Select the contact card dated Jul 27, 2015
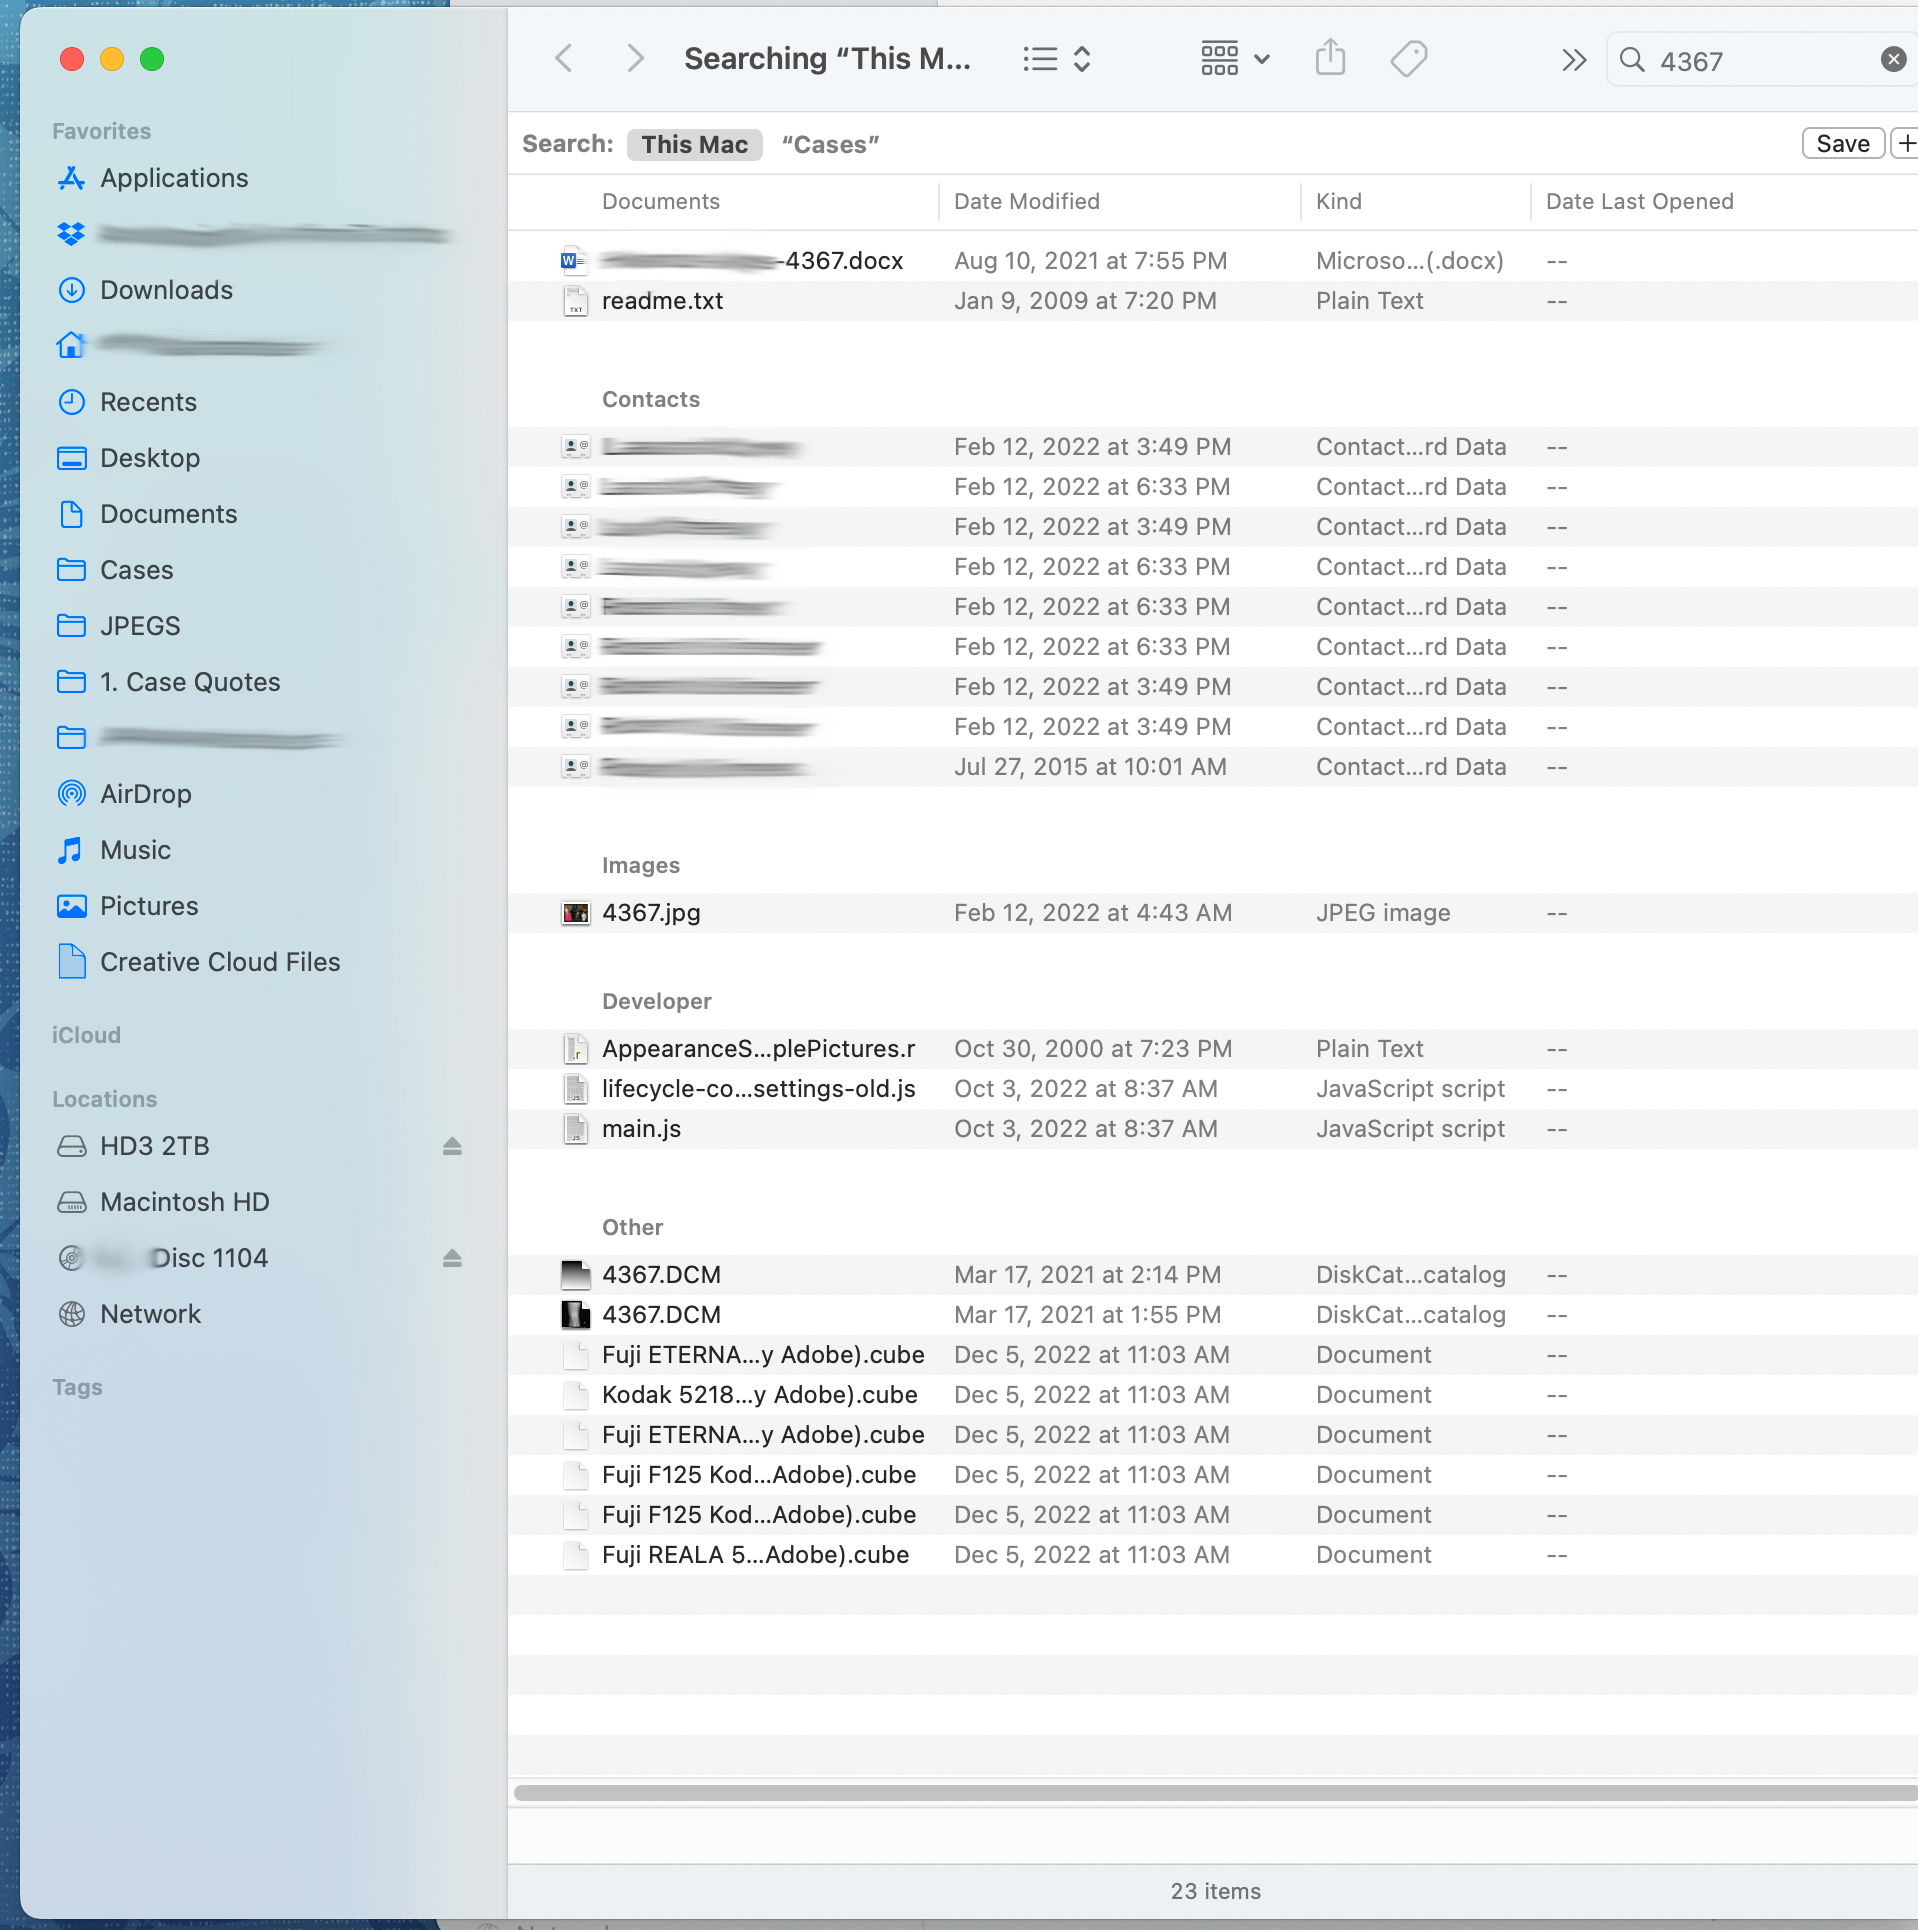The width and height of the screenshot is (1918, 1930). pyautogui.click(x=1212, y=767)
